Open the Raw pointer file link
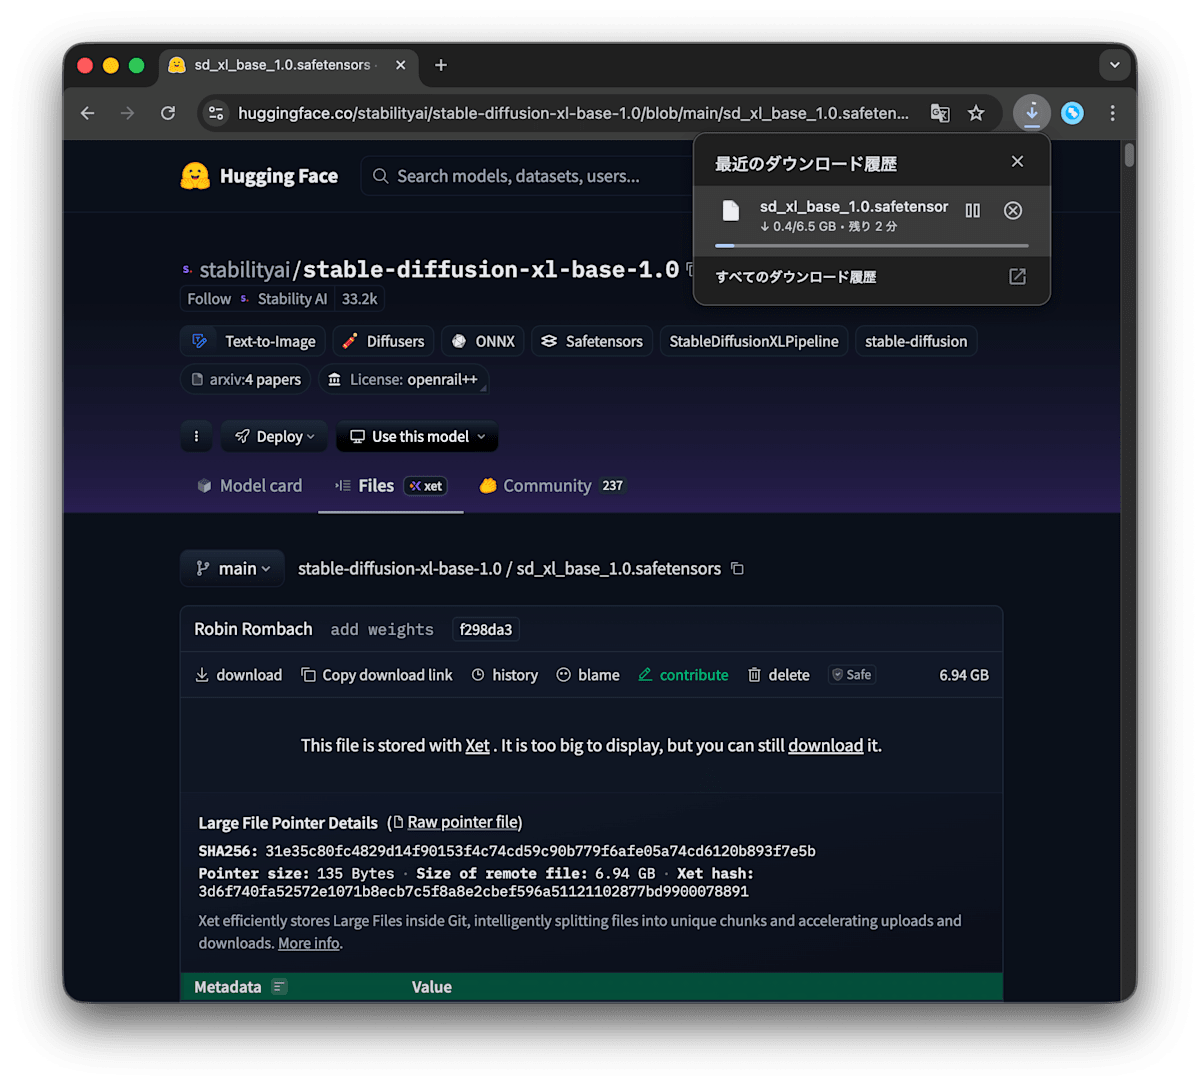The width and height of the screenshot is (1200, 1086). [x=463, y=822]
